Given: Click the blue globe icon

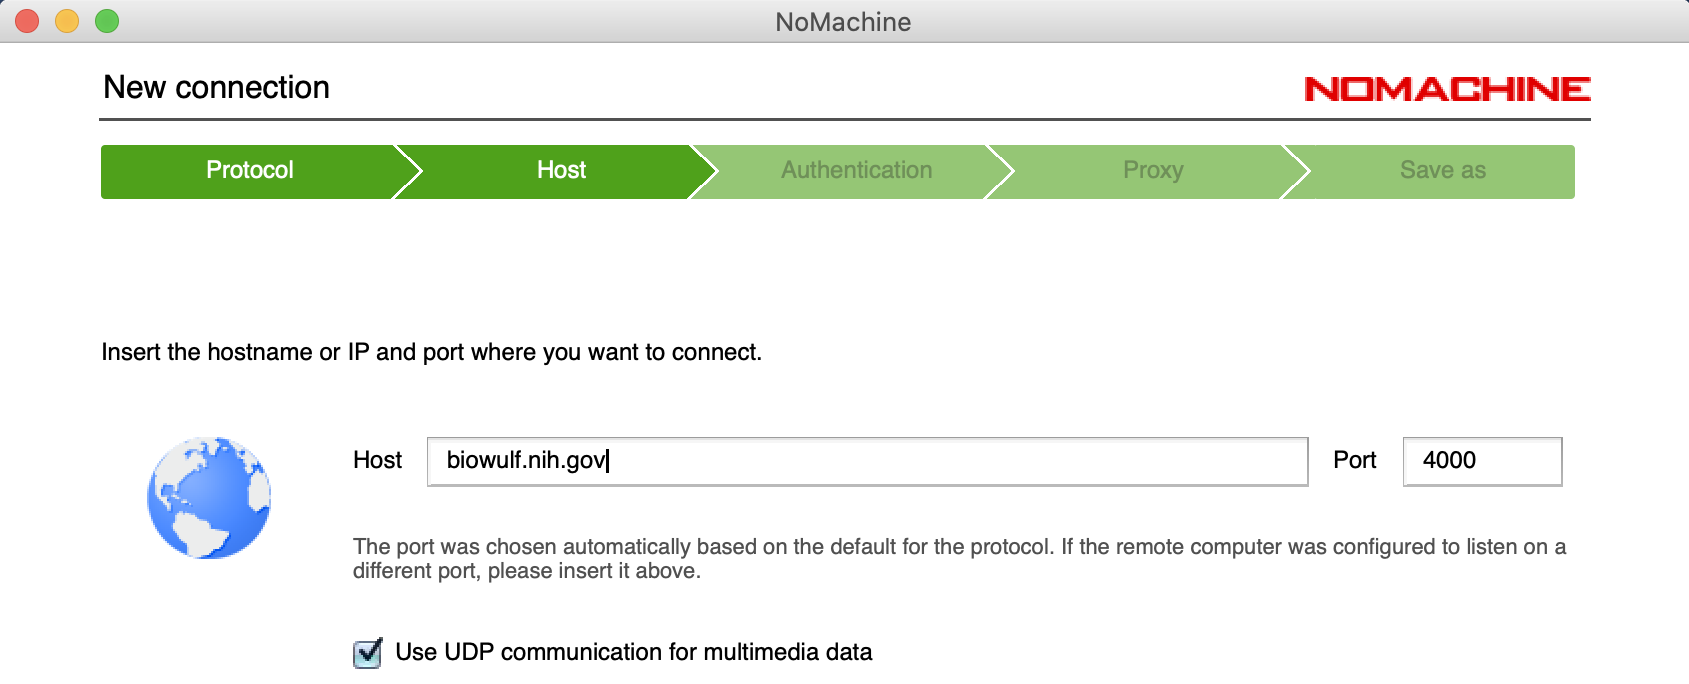Looking at the screenshot, I should coord(208,497).
